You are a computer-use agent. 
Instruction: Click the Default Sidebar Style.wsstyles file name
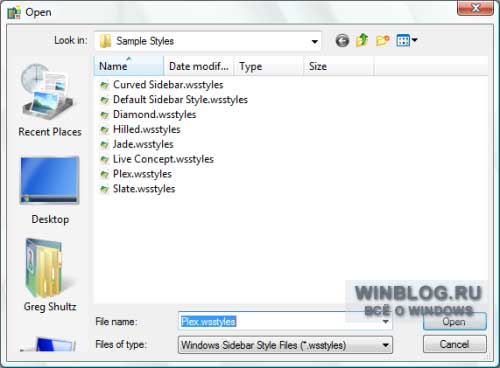point(180,100)
